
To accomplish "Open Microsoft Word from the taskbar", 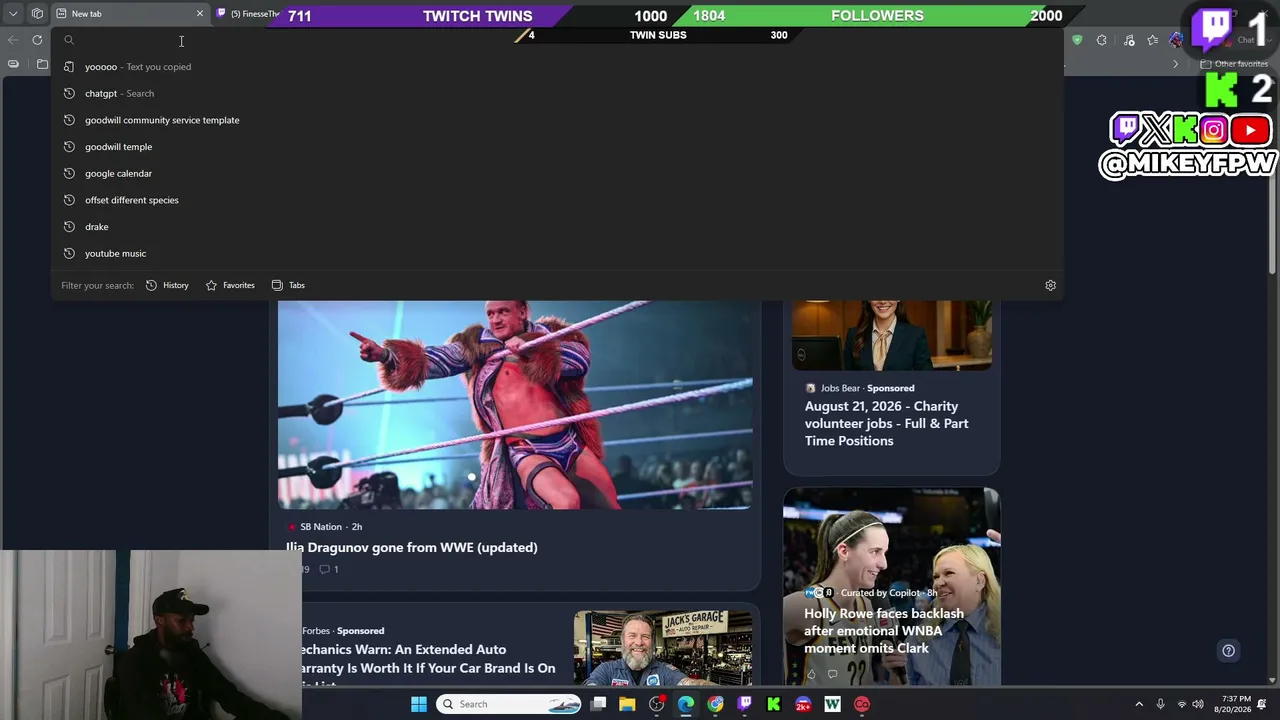I will point(832,704).
